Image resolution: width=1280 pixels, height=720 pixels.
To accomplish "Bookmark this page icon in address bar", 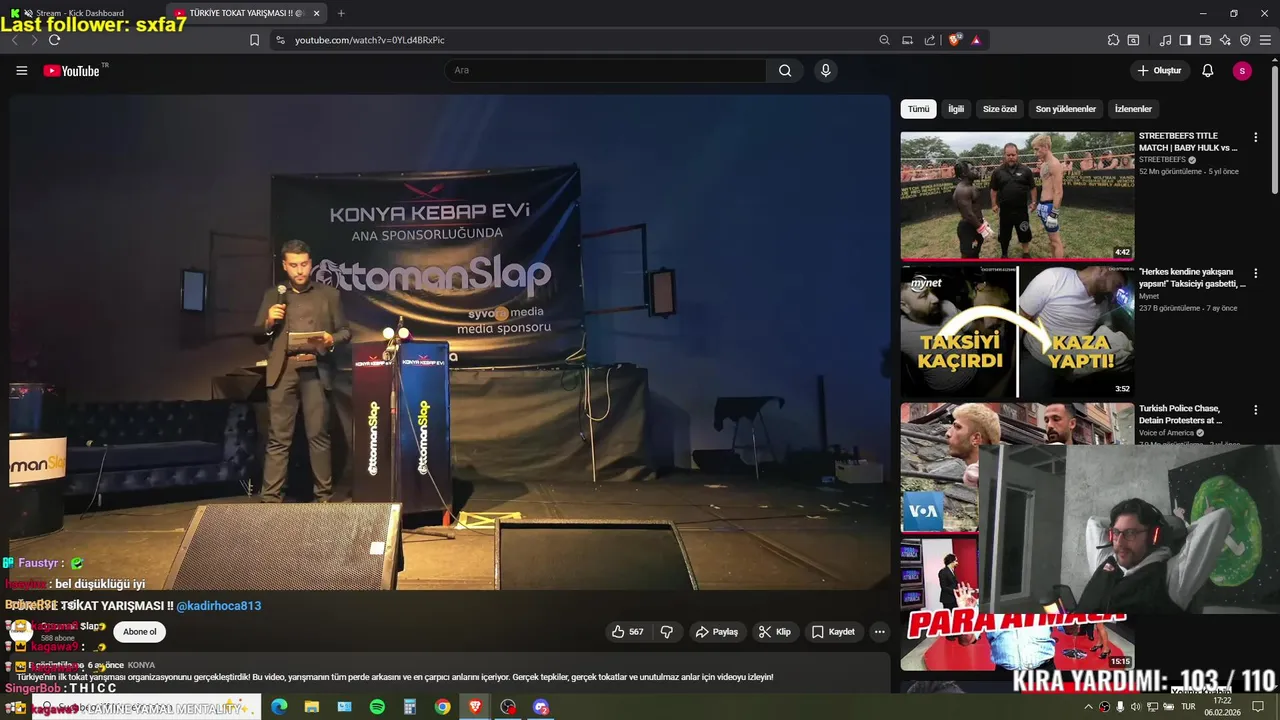I will pos(254,40).
